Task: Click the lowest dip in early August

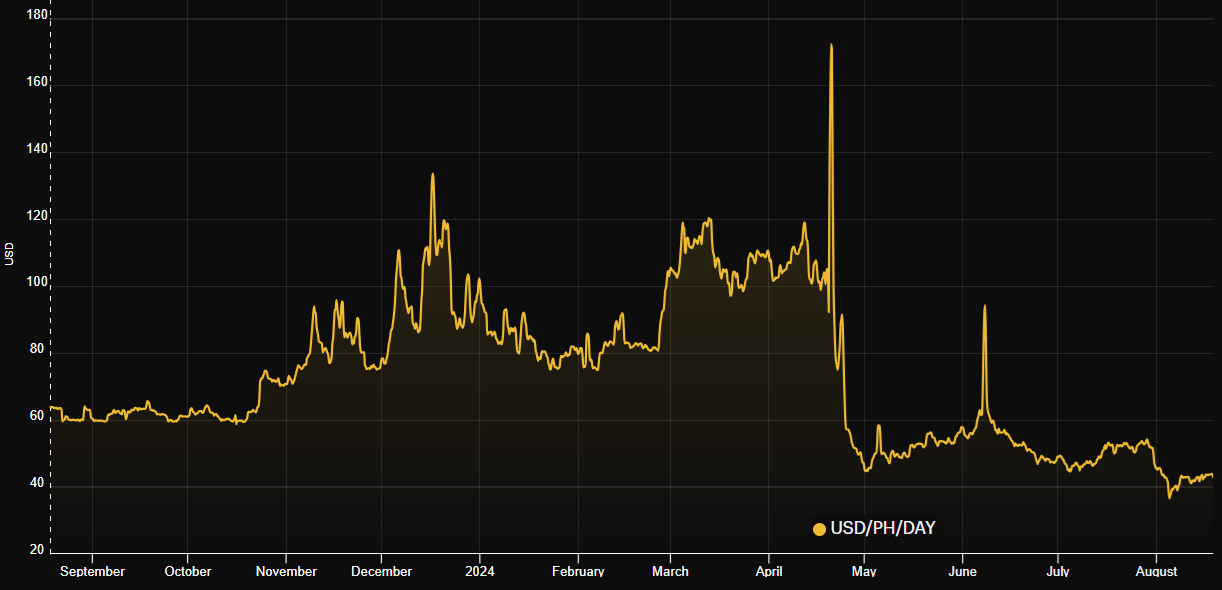Action: (1170, 497)
